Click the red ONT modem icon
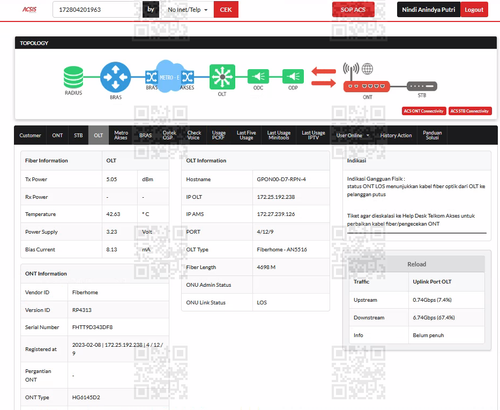500x410 pixels. [367, 86]
